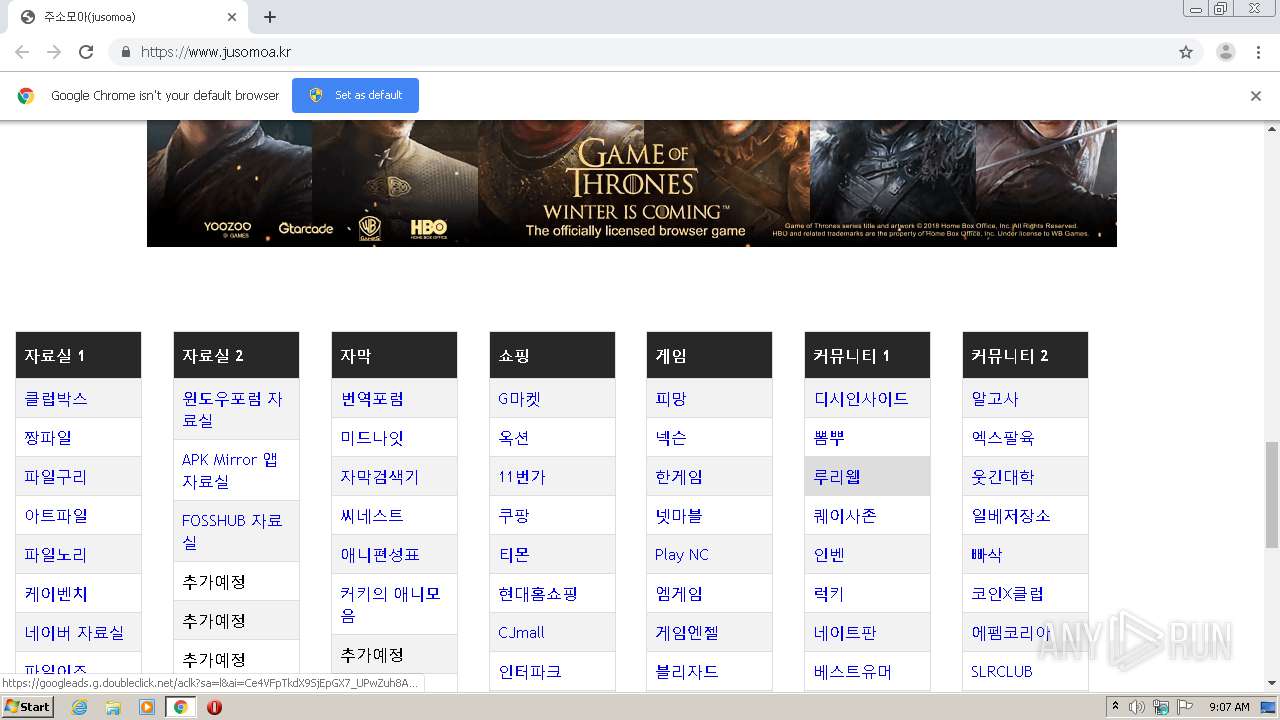The width and height of the screenshot is (1280, 720).
Task: Open a new browser tab
Action: pos(270,17)
